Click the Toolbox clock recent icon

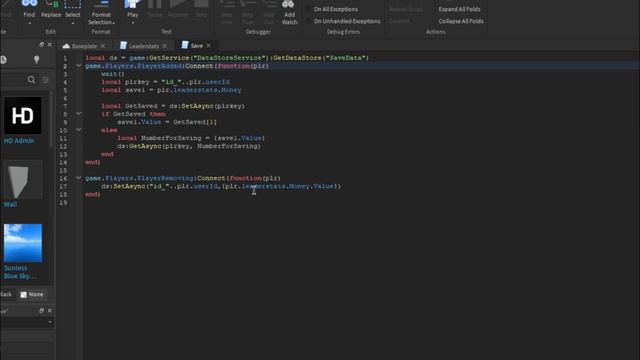(x=3, y=60)
